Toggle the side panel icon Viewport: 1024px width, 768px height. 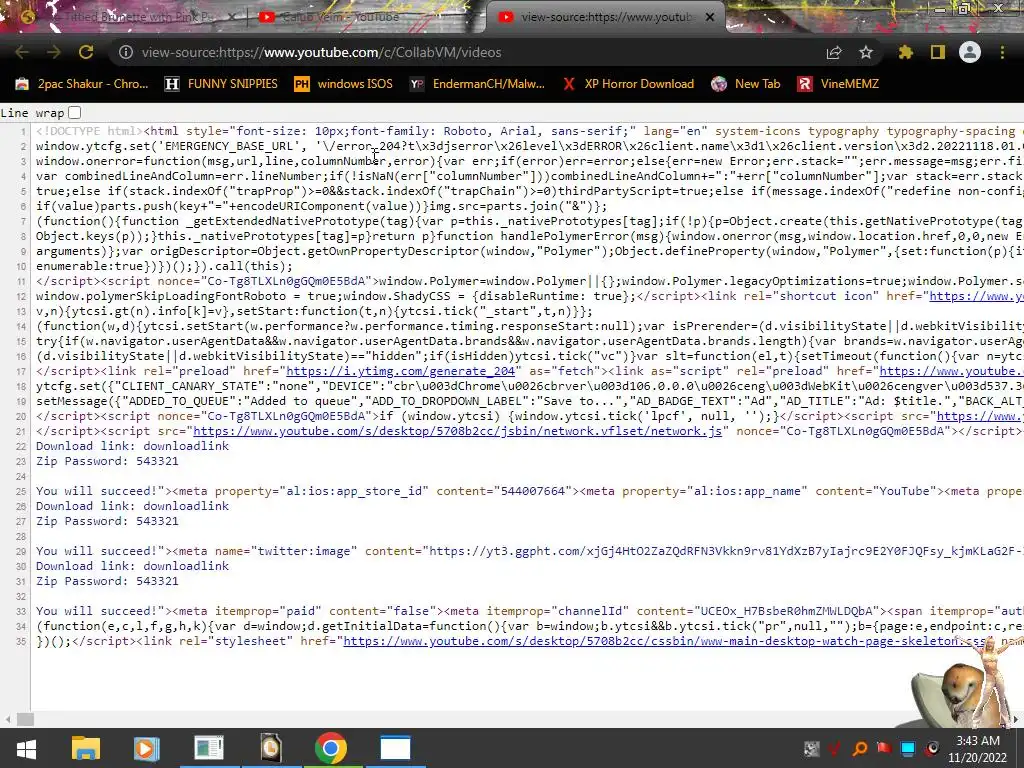(938, 52)
